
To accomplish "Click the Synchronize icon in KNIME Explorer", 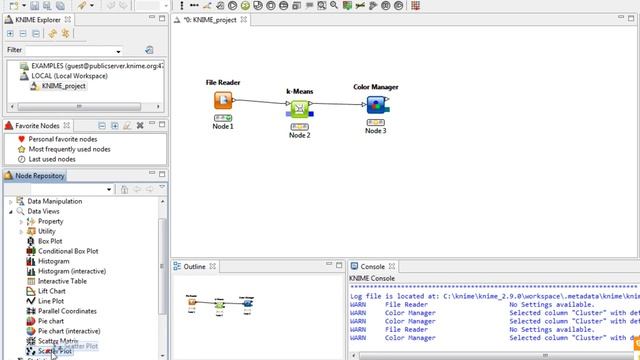I will click(x=65, y=33).
